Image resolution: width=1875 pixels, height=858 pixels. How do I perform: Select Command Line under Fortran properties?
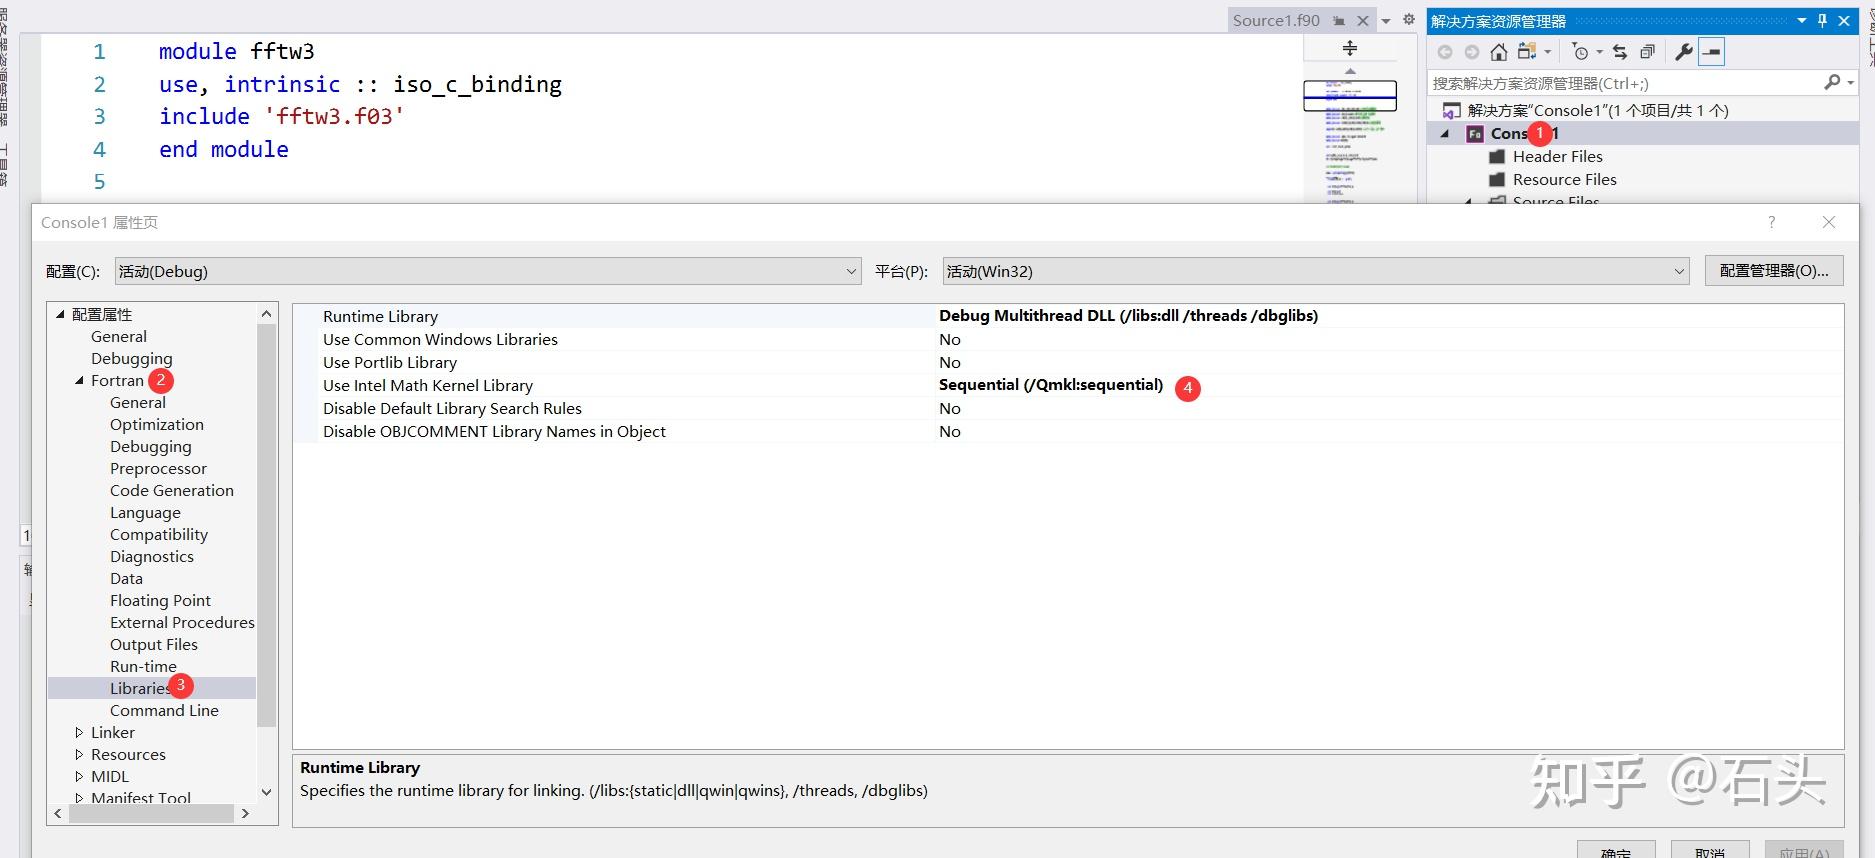point(164,711)
